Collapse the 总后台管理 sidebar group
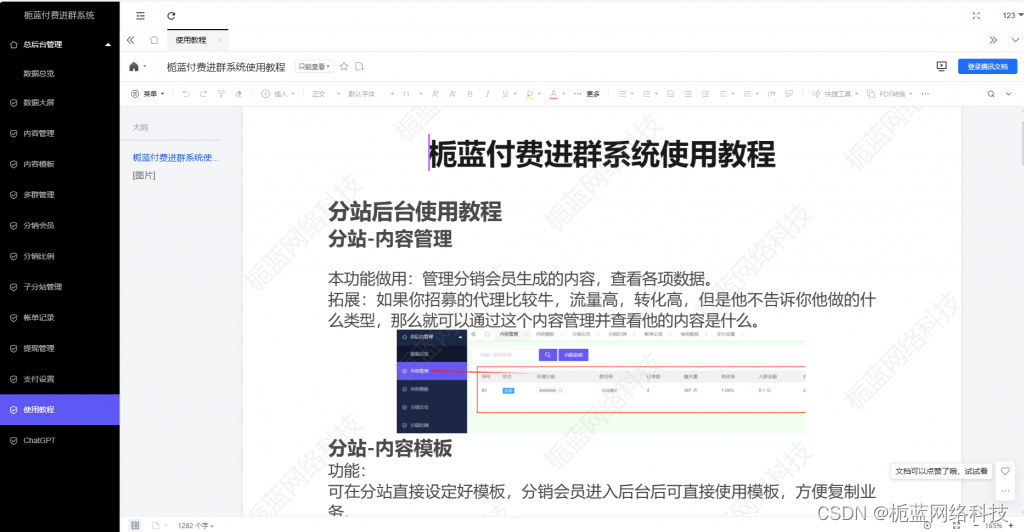 tap(59, 44)
